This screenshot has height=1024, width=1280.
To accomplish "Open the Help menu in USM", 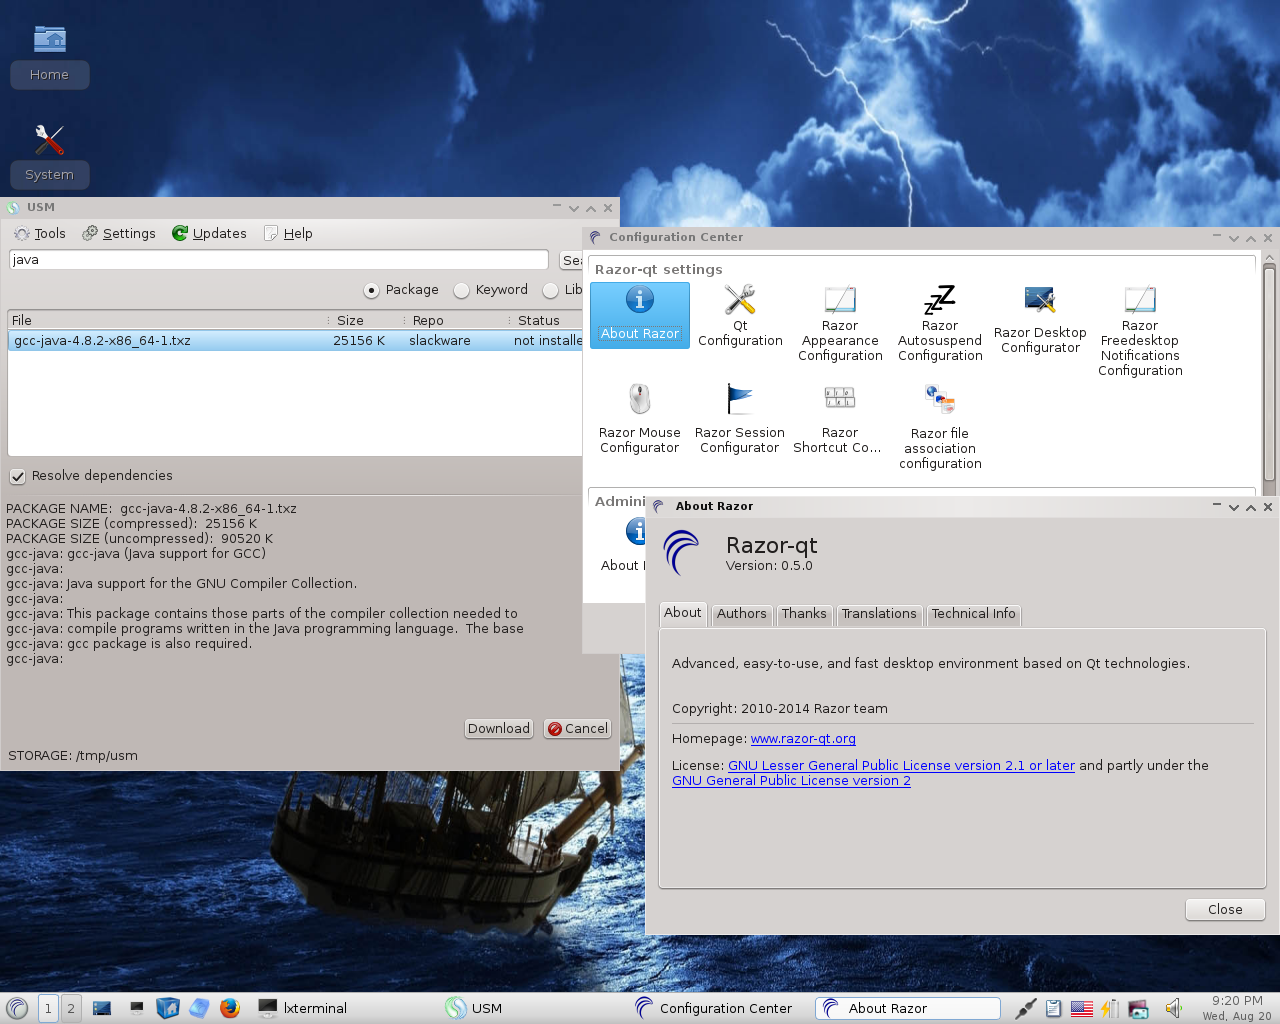I will tap(288, 234).
